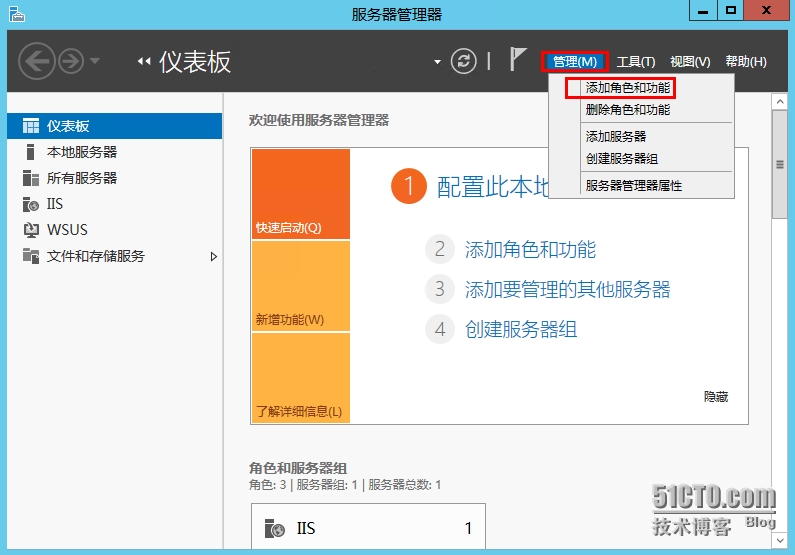Click the 文件和存储服务 sidebar icon
The height and width of the screenshot is (555, 795).
click(x=30, y=256)
